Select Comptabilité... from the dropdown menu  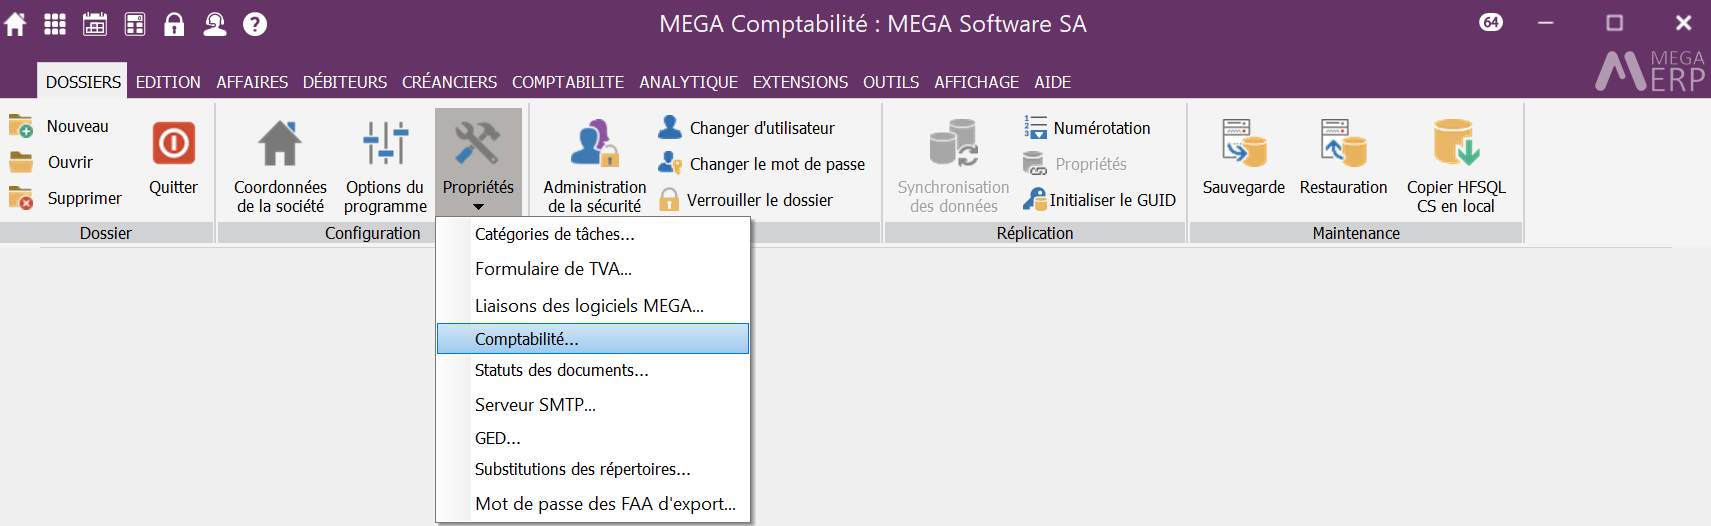click(x=527, y=339)
